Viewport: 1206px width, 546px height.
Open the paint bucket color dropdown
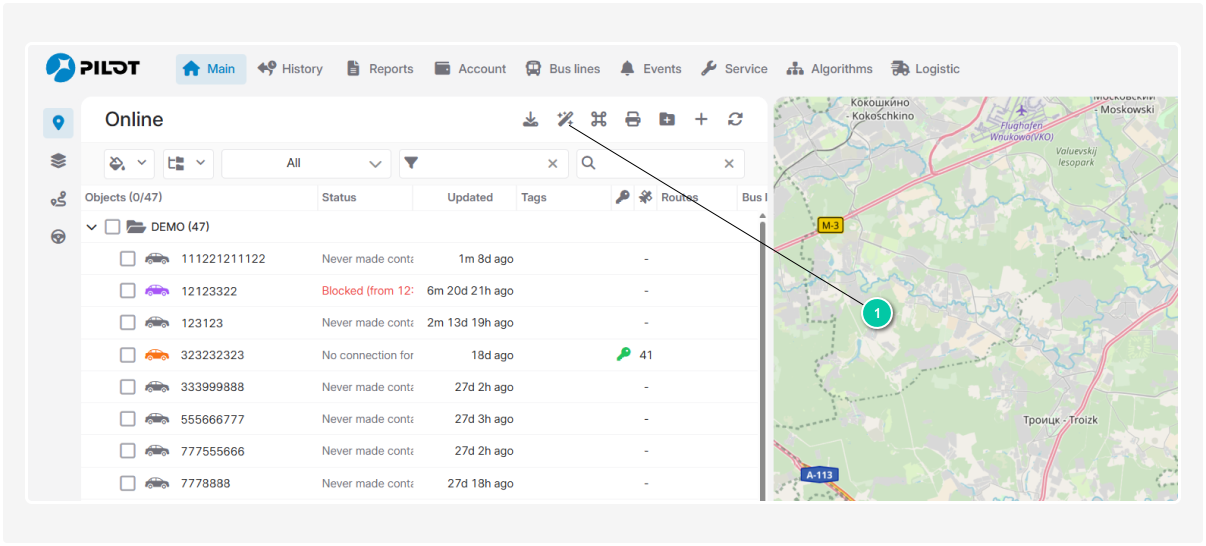pos(129,163)
